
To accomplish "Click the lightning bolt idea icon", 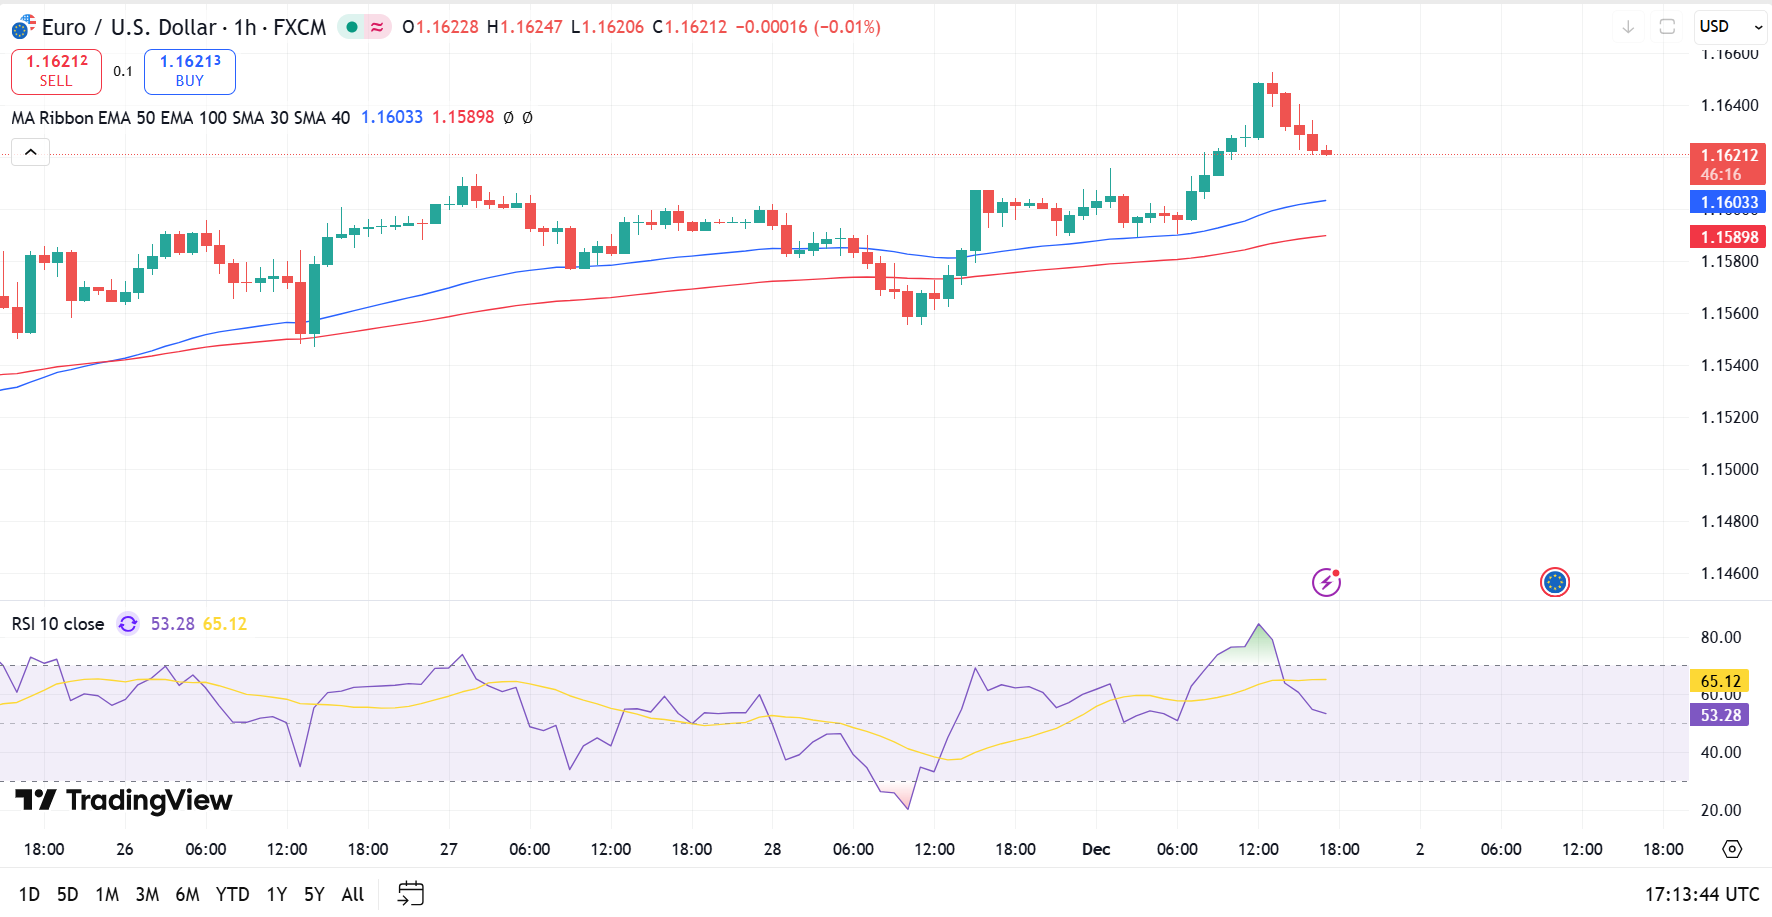I will tap(1326, 582).
